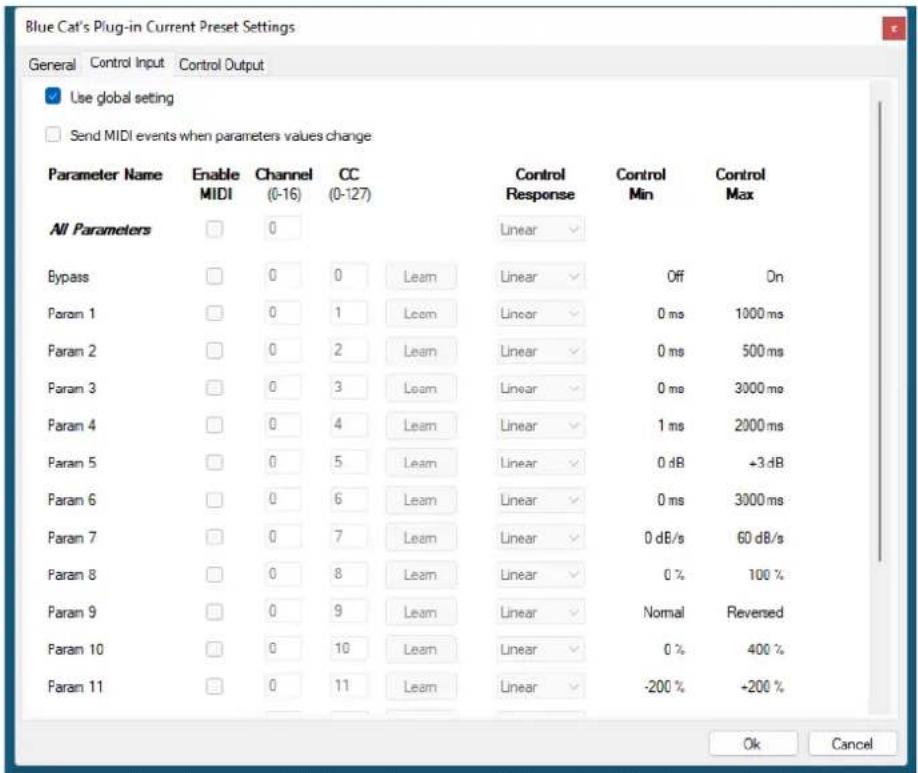Open Bypass Control Response dropdown
The width and height of the screenshot is (918, 773).
tap(540, 276)
